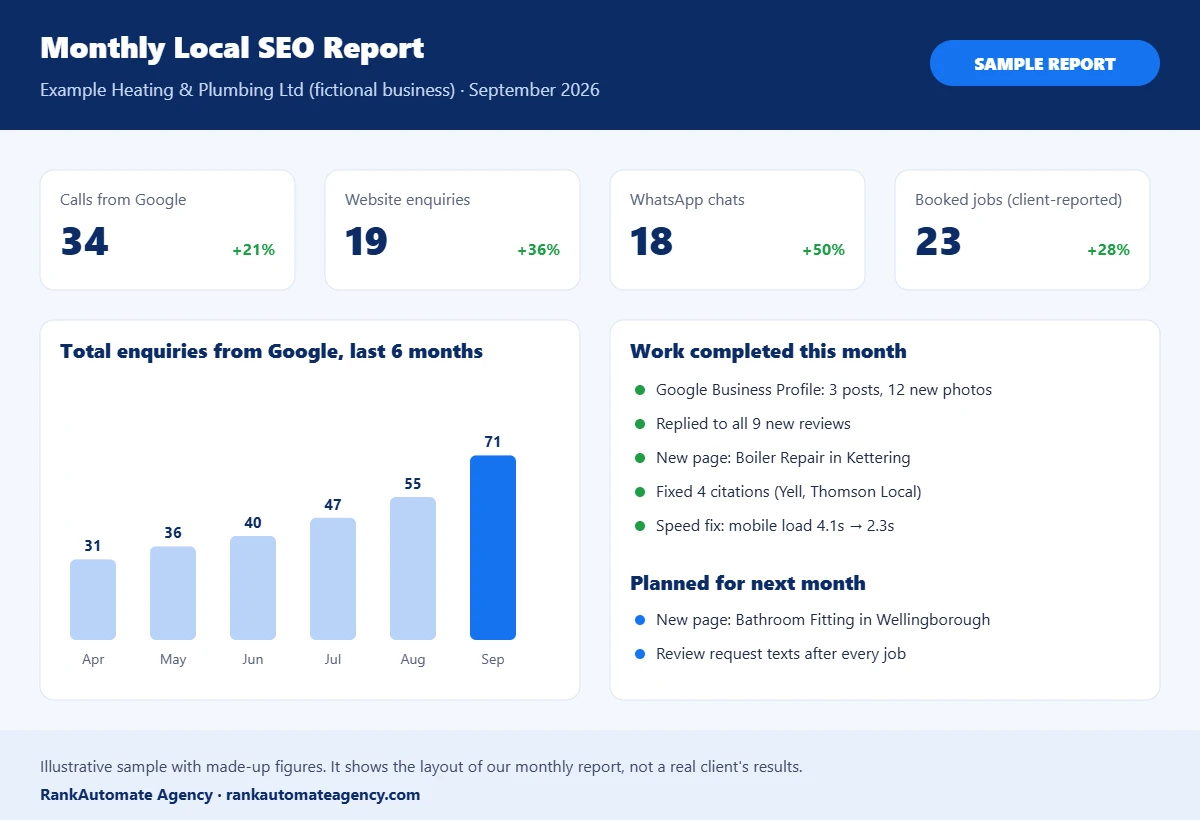The height and width of the screenshot is (820, 1200).
Task: Select the Jul bar in the chart
Action: (333, 579)
